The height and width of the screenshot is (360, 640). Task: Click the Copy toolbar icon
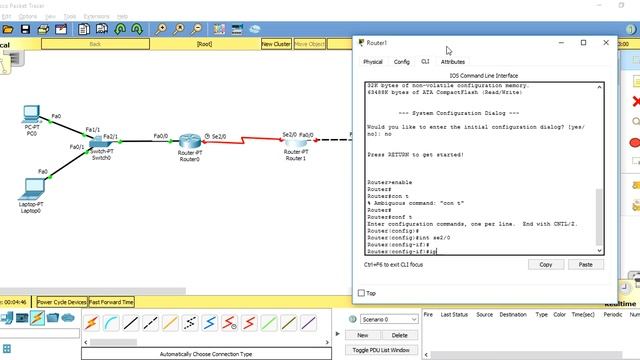point(84,29)
